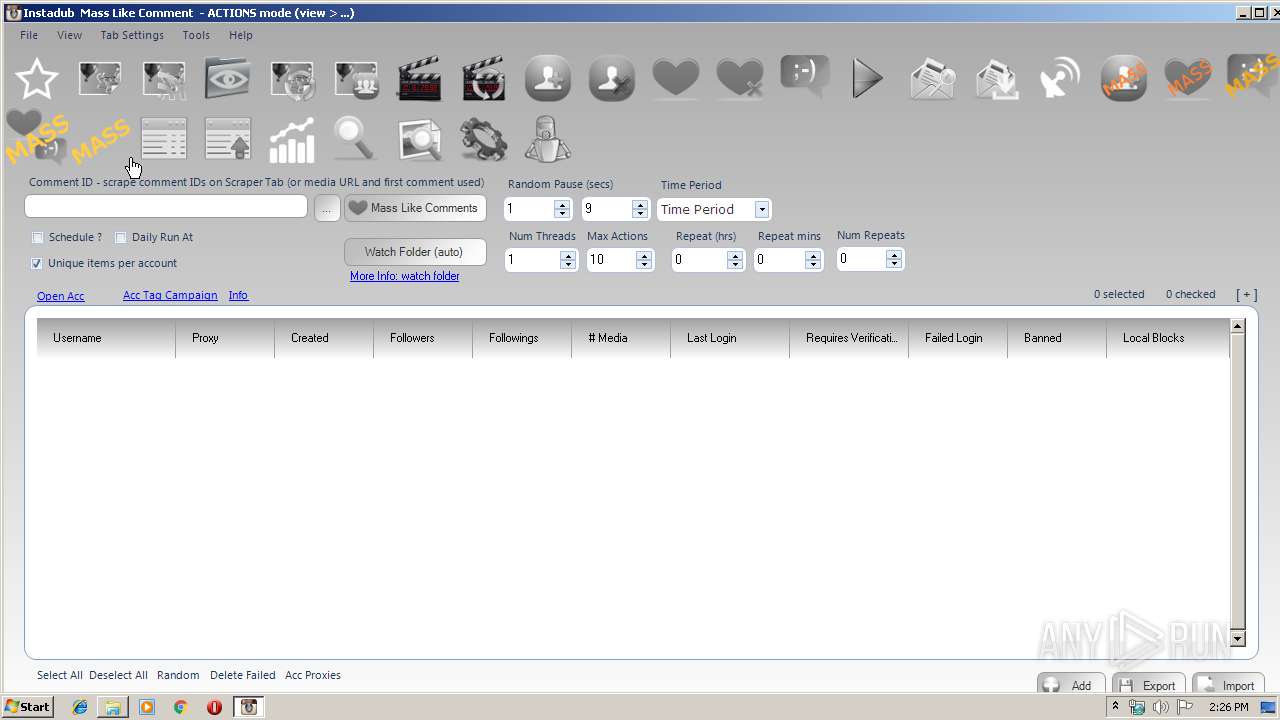This screenshot has height=720, width=1280.
Task: Open the clapperboard with refresh arrow icon
Action: click(x=484, y=79)
